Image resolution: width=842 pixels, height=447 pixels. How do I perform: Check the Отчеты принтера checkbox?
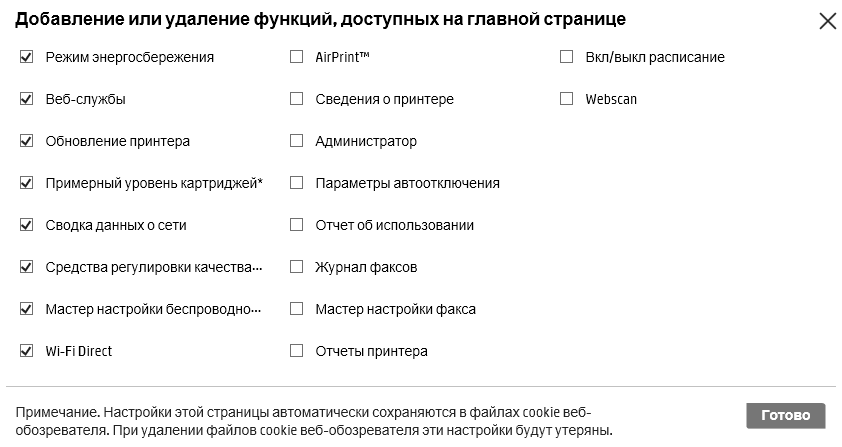(296, 351)
